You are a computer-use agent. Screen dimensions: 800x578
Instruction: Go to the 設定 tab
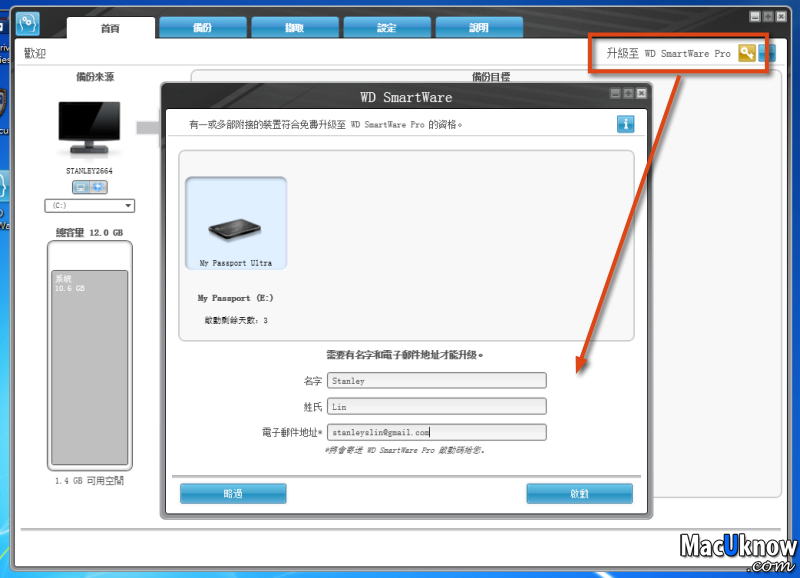pos(386,28)
